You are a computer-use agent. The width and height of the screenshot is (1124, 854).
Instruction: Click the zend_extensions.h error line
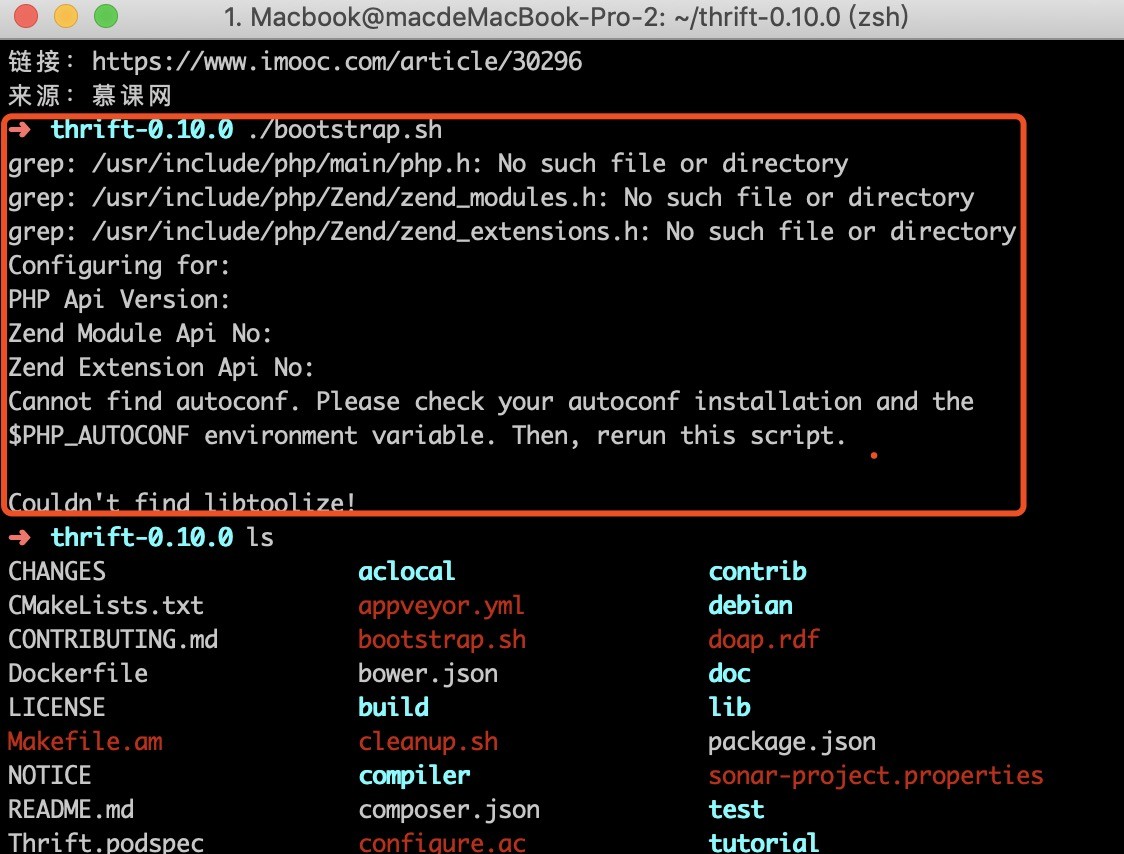(512, 232)
